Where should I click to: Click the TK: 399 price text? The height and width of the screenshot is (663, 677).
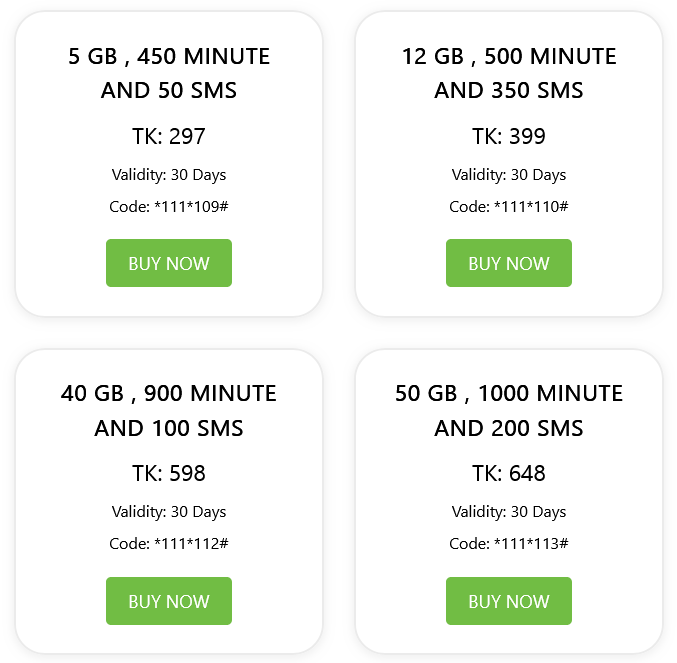pyautogui.click(x=509, y=137)
